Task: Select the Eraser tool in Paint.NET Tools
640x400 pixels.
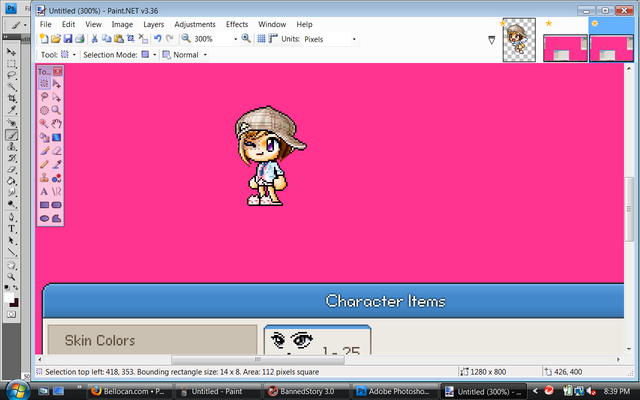Action: [x=57, y=151]
